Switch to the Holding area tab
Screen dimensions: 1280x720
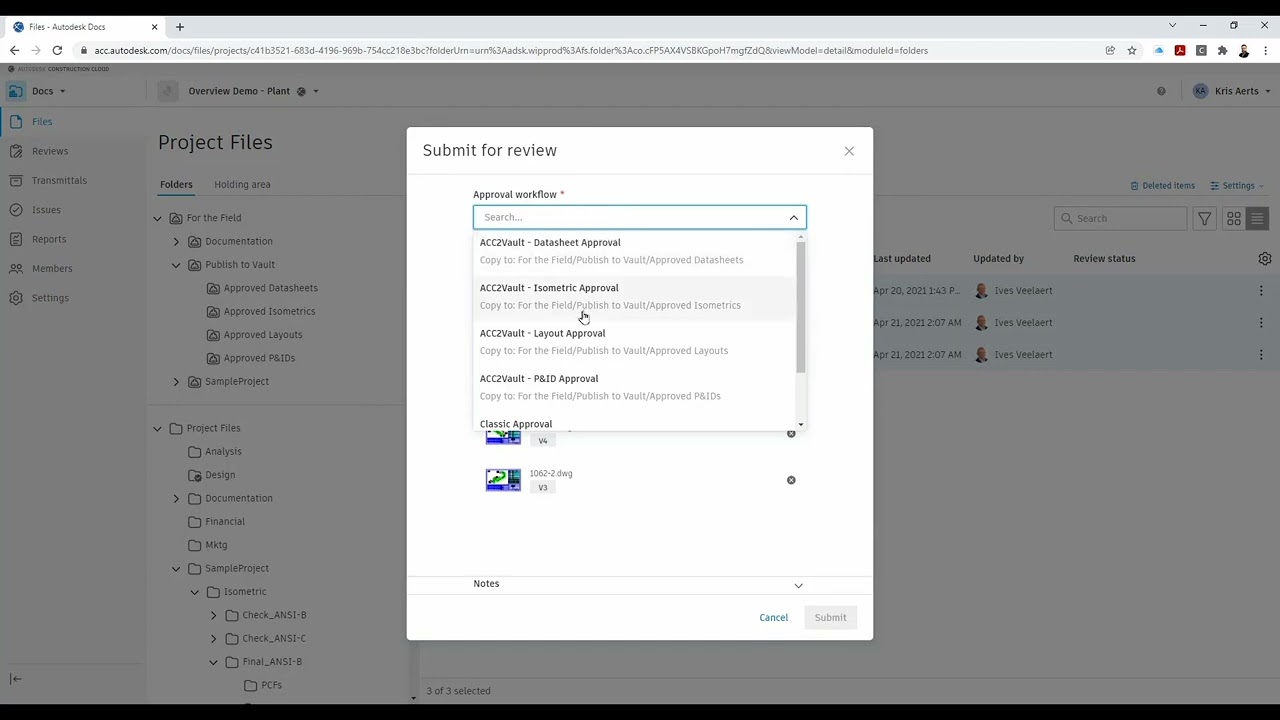pyautogui.click(x=242, y=185)
